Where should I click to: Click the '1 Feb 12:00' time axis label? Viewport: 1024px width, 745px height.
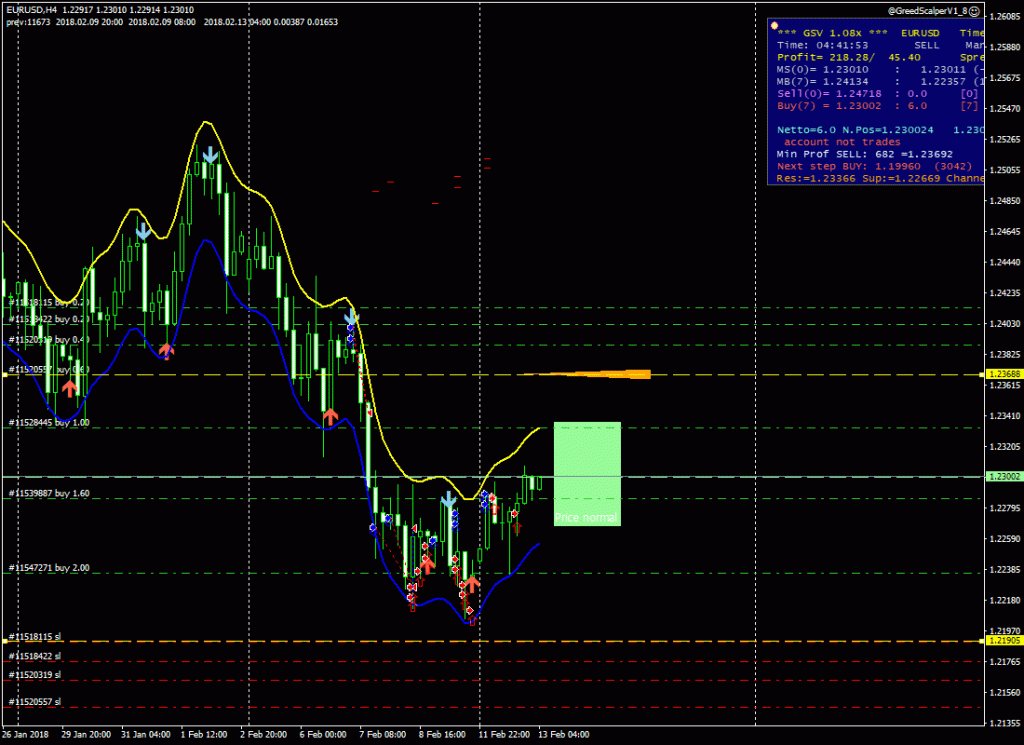click(x=204, y=735)
